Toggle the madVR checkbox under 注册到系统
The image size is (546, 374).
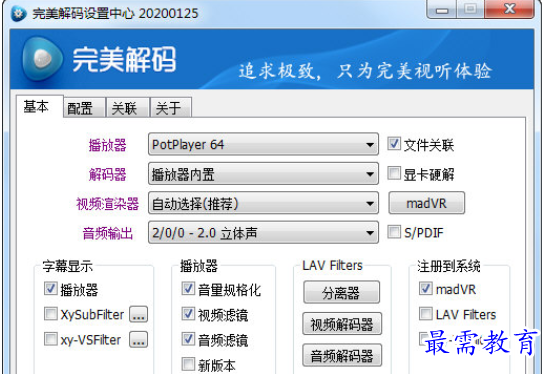pos(426,289)
